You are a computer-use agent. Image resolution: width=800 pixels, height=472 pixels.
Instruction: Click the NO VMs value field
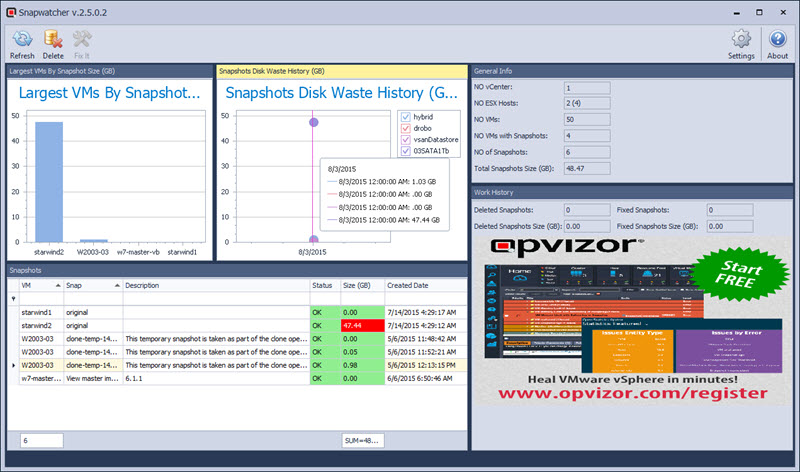(x=587, y=119)
